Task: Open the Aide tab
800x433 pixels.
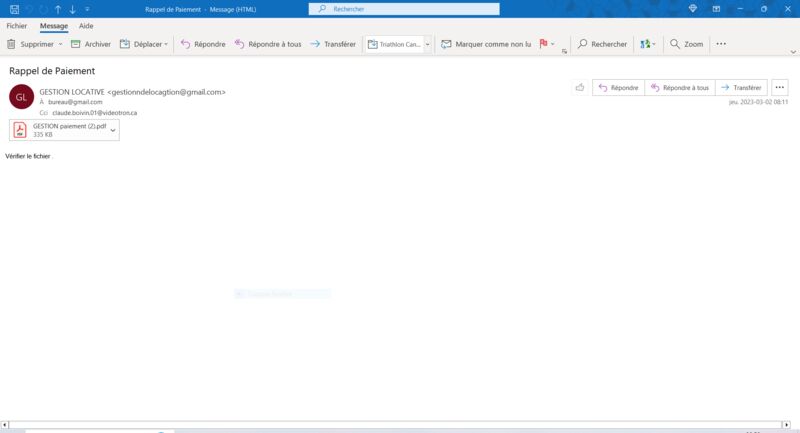Action: (86, 26)
